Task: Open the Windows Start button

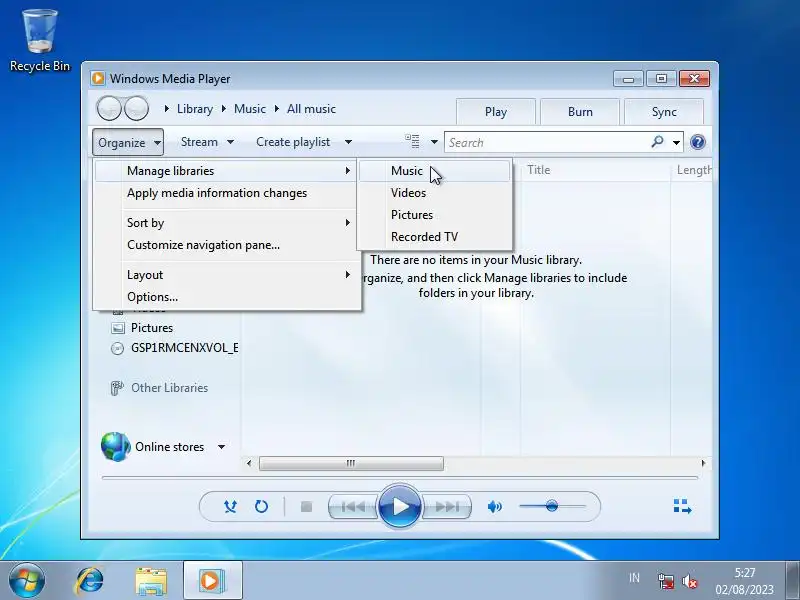Action: tap(27, 581)
